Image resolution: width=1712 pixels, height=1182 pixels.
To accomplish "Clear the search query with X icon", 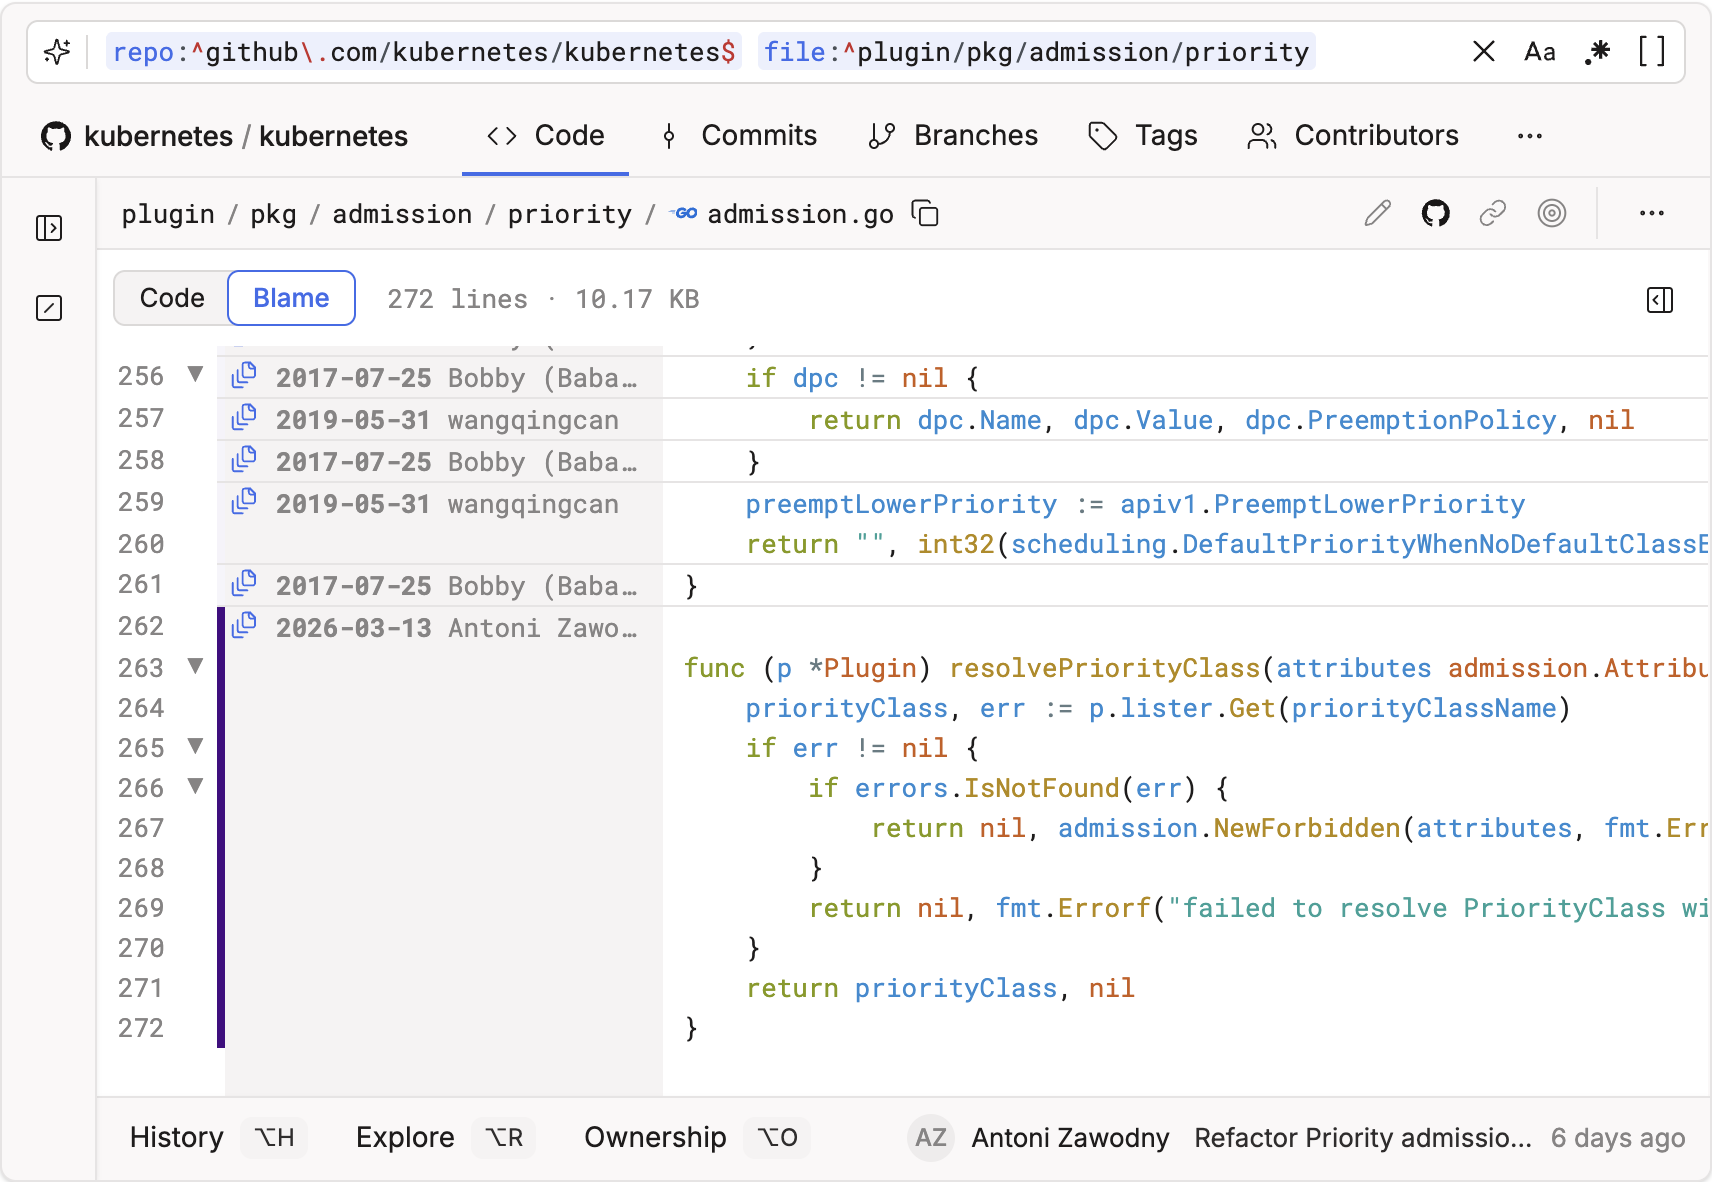I will coord(1484,52).
